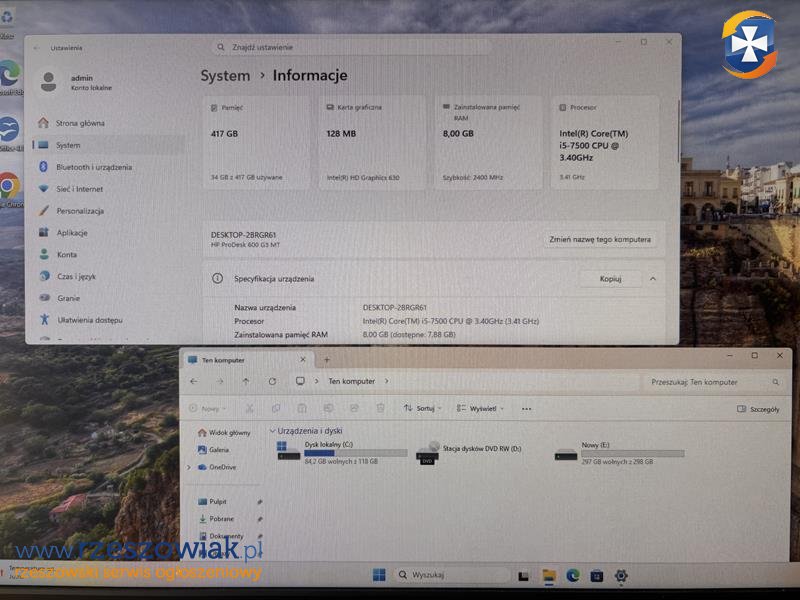Image resolution: width=800 pixels, height=600 pixels.
Task: Open Google Chrome desktop shortcut
Action: coord(9,186)
